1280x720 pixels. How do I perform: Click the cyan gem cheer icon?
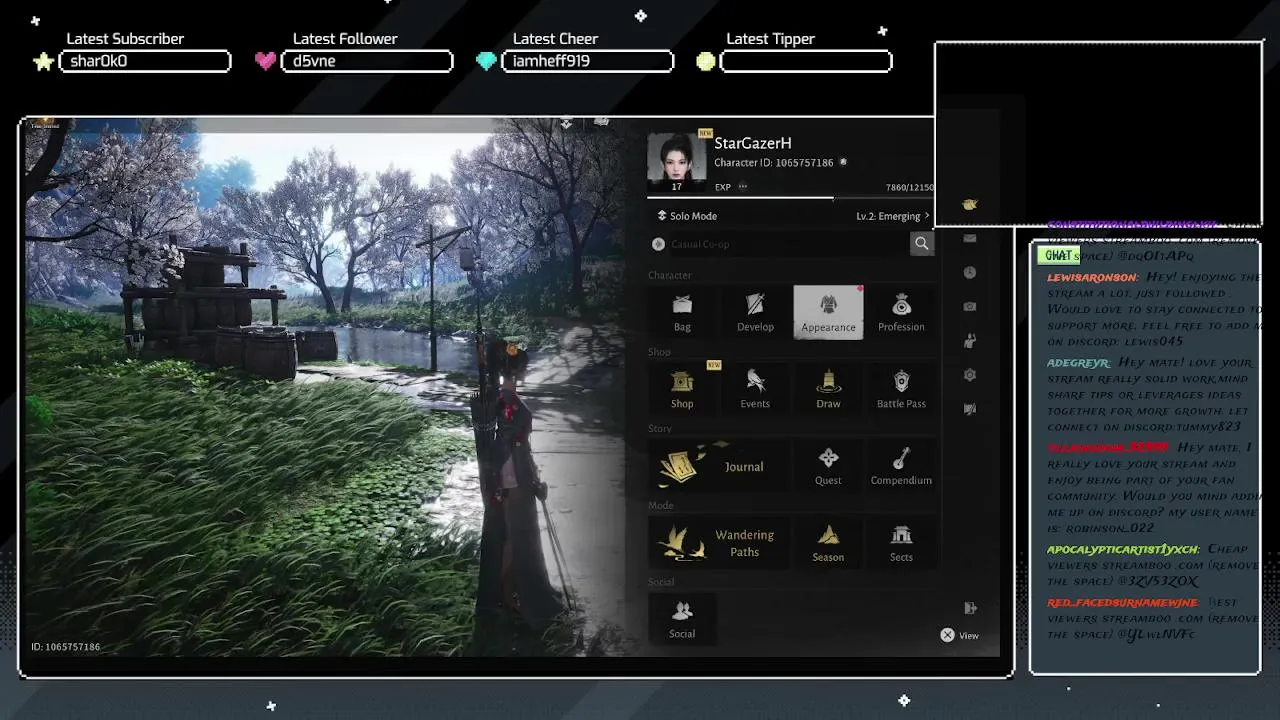pyautogui.click(x=486, y=61)
